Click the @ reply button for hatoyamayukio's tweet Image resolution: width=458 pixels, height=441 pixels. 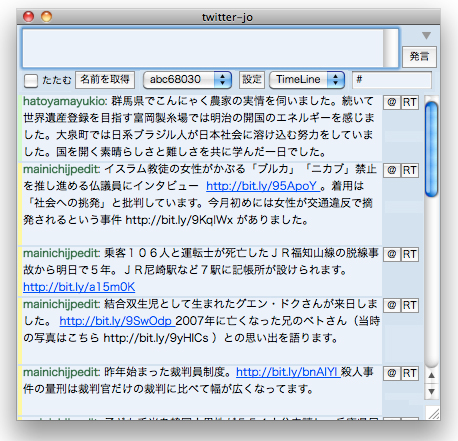point(392,102)
